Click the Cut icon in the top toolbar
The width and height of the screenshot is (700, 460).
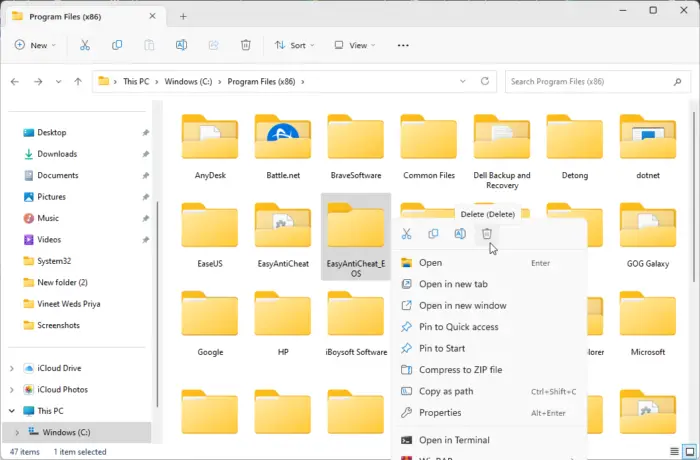coord(85,45)
